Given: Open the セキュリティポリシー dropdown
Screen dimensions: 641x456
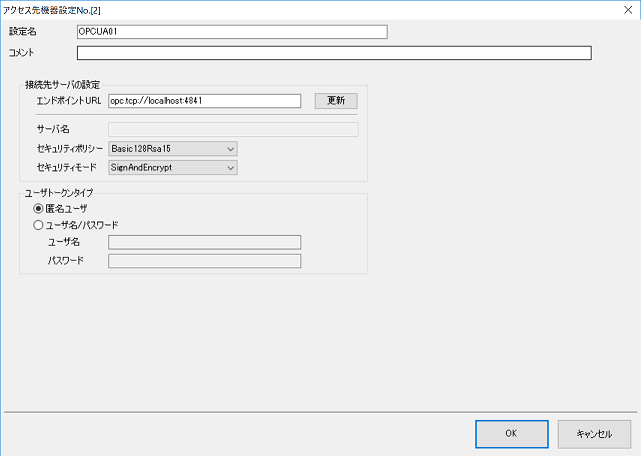Looking at the screenshot, I should click(173, 149).
